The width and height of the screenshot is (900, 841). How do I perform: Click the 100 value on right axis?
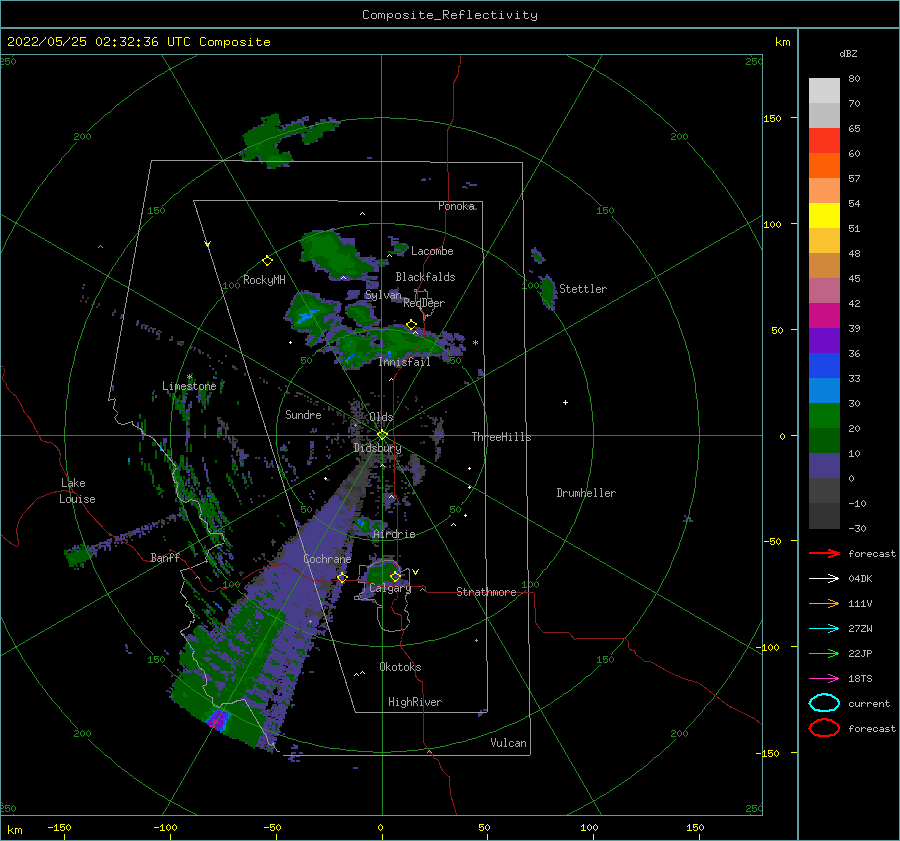click(x=772, y=224)
